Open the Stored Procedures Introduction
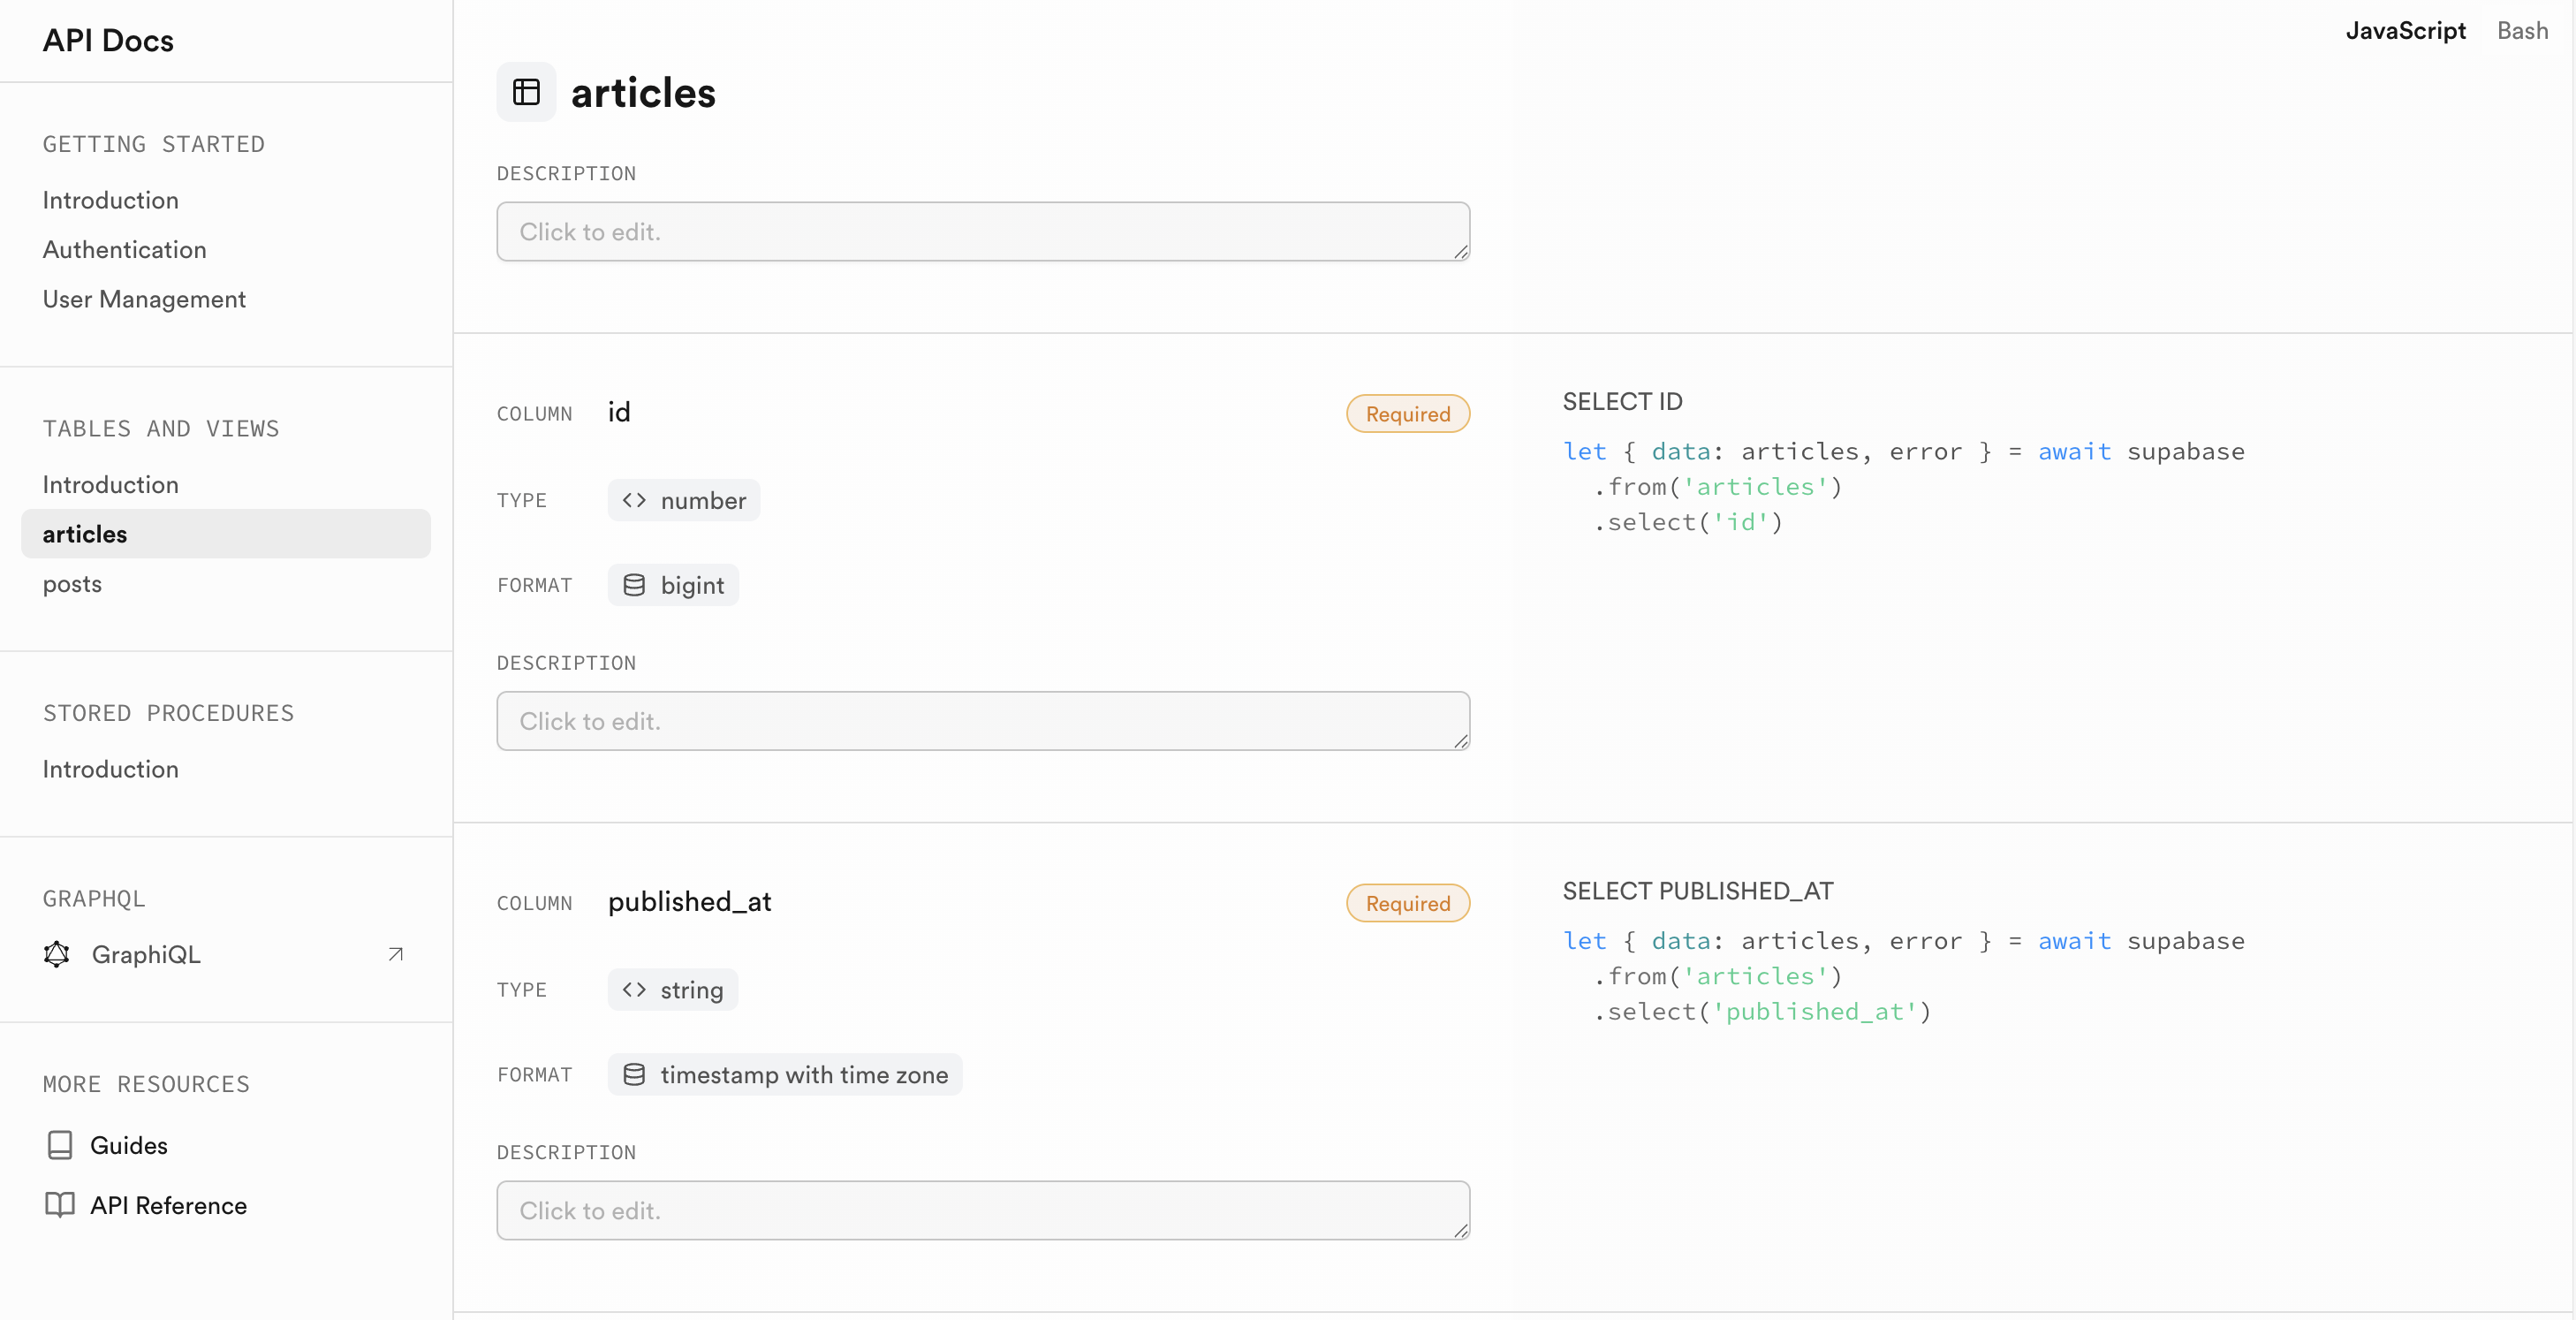The height and width of the screenshot is (1320, 2576). coord(110,769)
